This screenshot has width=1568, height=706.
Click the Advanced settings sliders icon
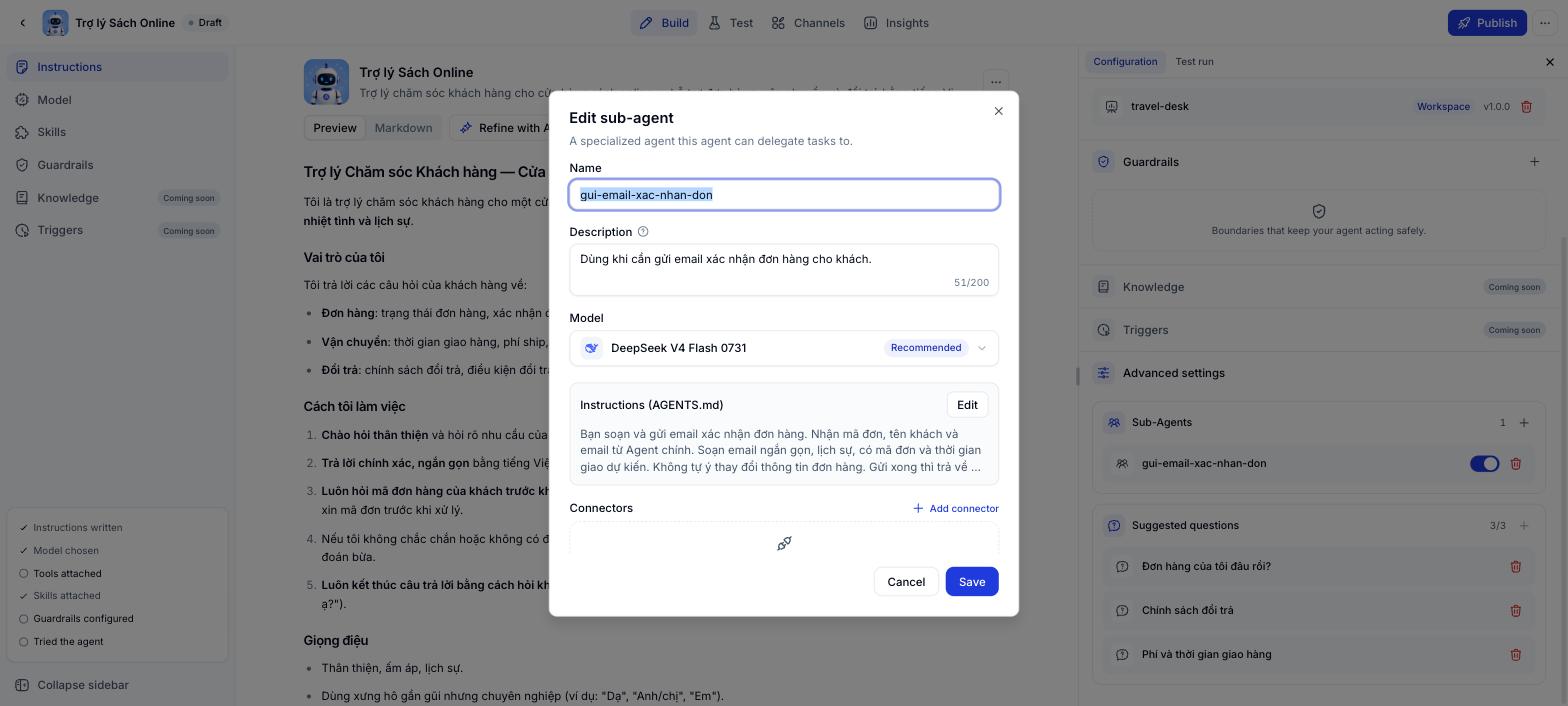(x=1103, y=373)
